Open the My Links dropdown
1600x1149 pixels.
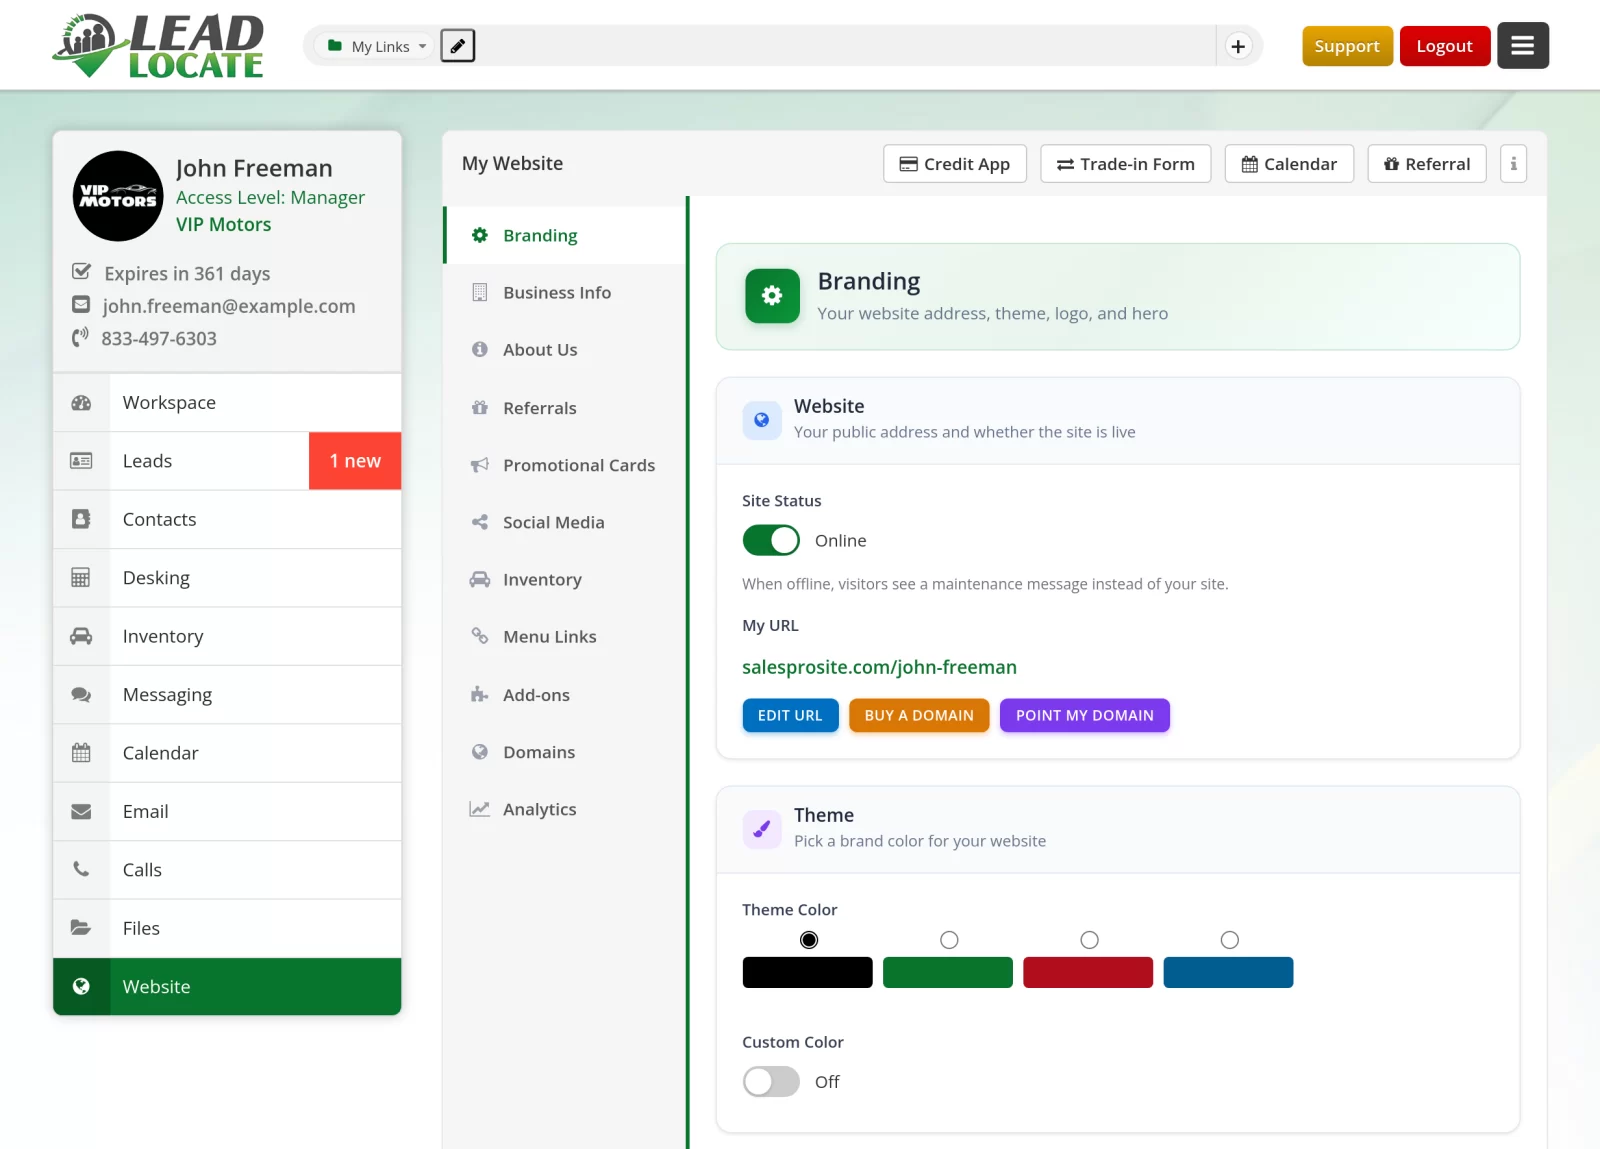coord(375,46)
